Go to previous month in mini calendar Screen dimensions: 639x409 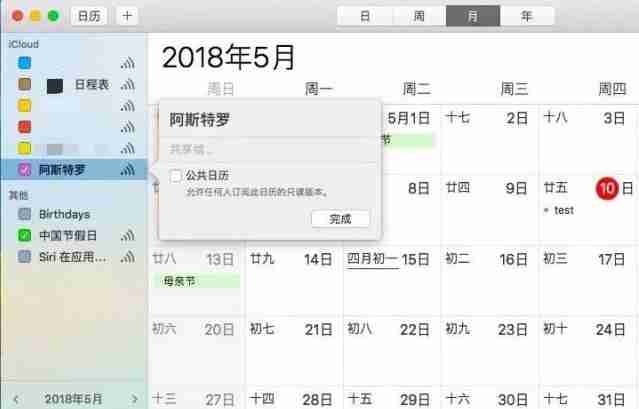[x=16, y=398]
